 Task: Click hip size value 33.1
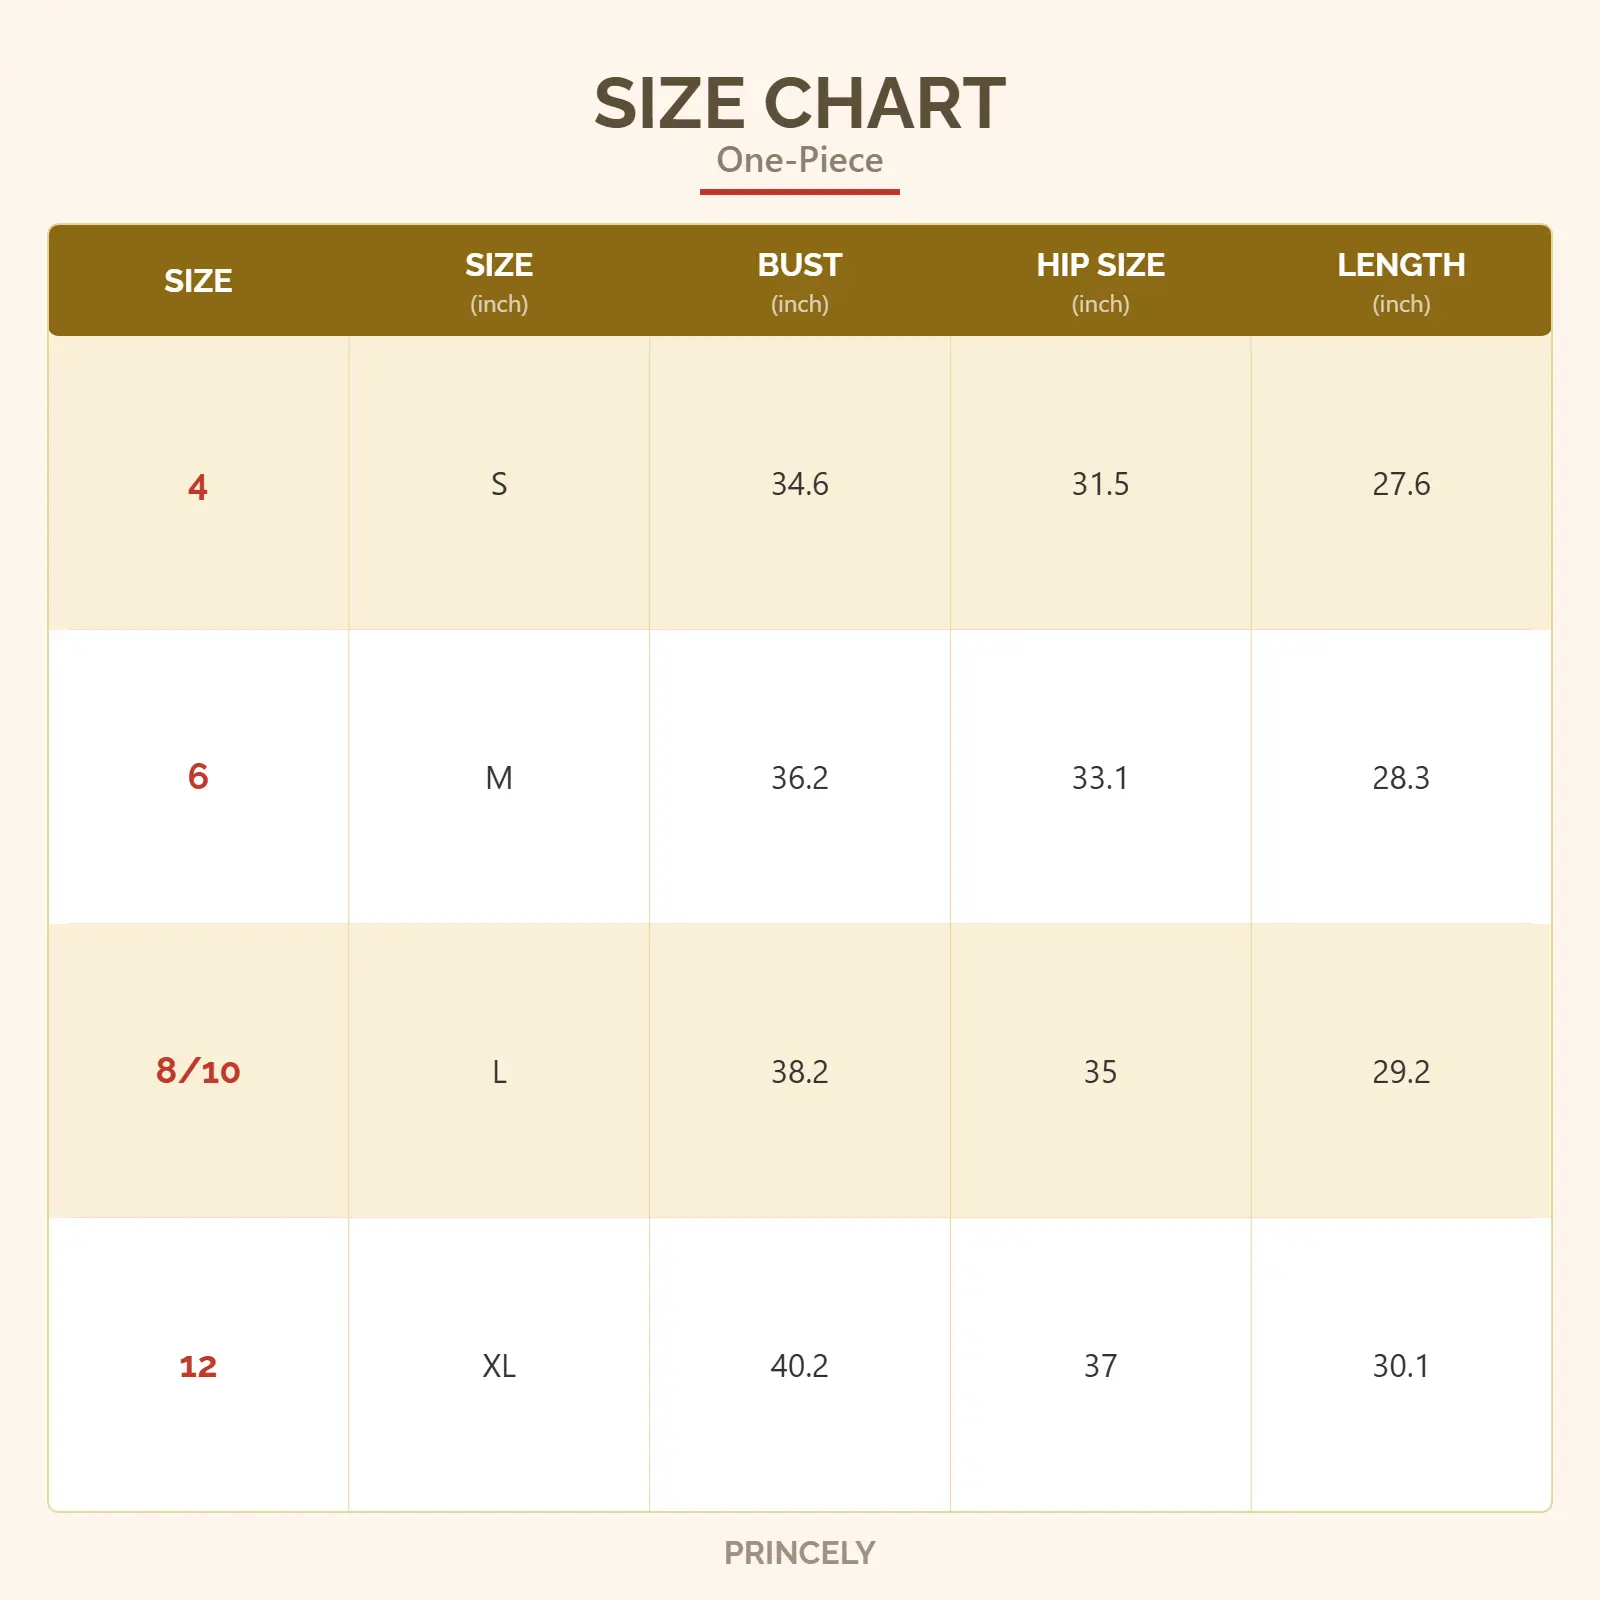pyautogui.click(x=1100, y=778)
